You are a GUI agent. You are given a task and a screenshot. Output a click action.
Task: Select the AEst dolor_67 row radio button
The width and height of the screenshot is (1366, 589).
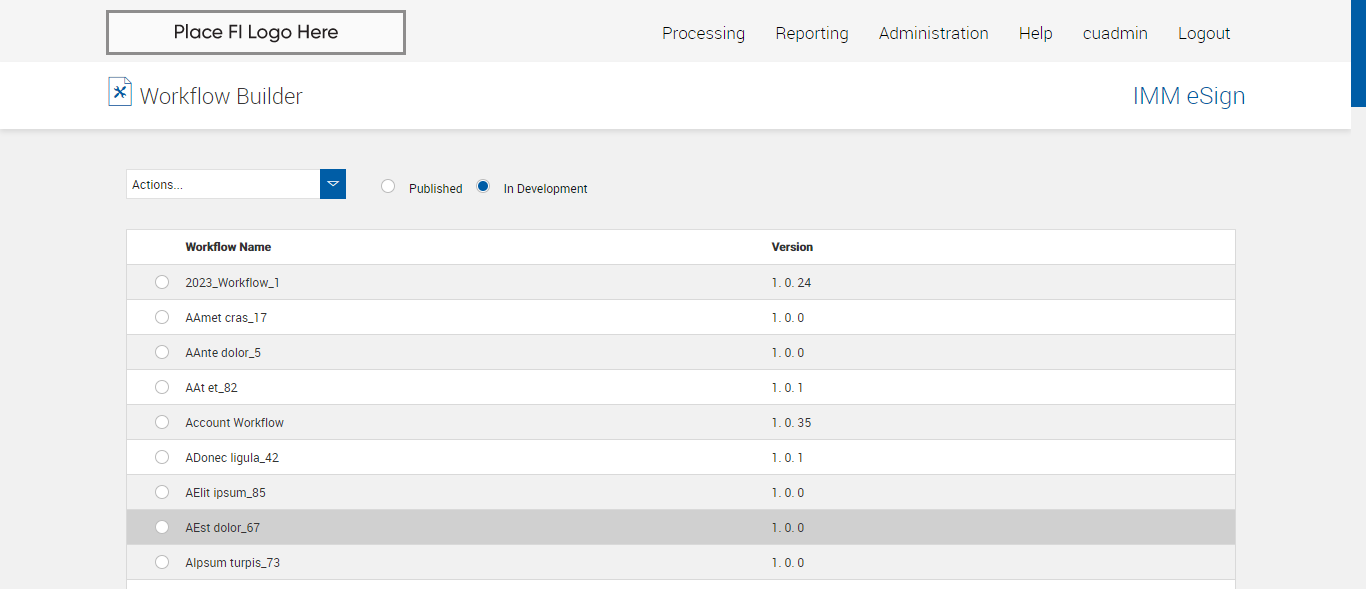click(x=162, y=527)
